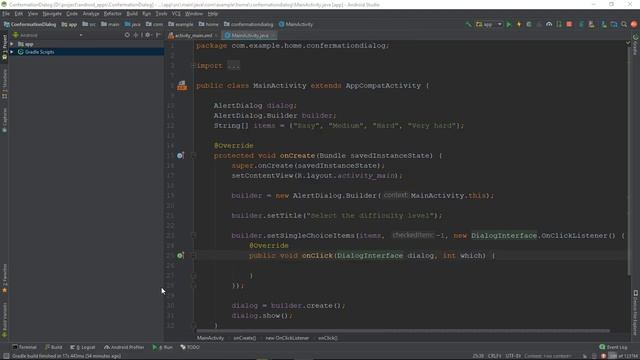The image size is (640, 360).
Task: Click the Debug app icon
Action: tap(529, 24)
